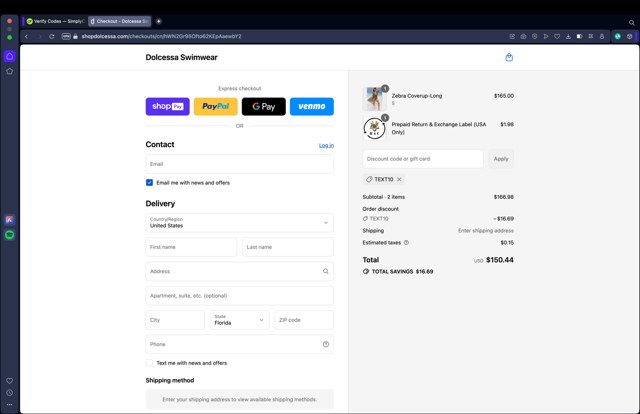
Task: Click the City field
Action: pyautogui.click(x=175, y=320)
